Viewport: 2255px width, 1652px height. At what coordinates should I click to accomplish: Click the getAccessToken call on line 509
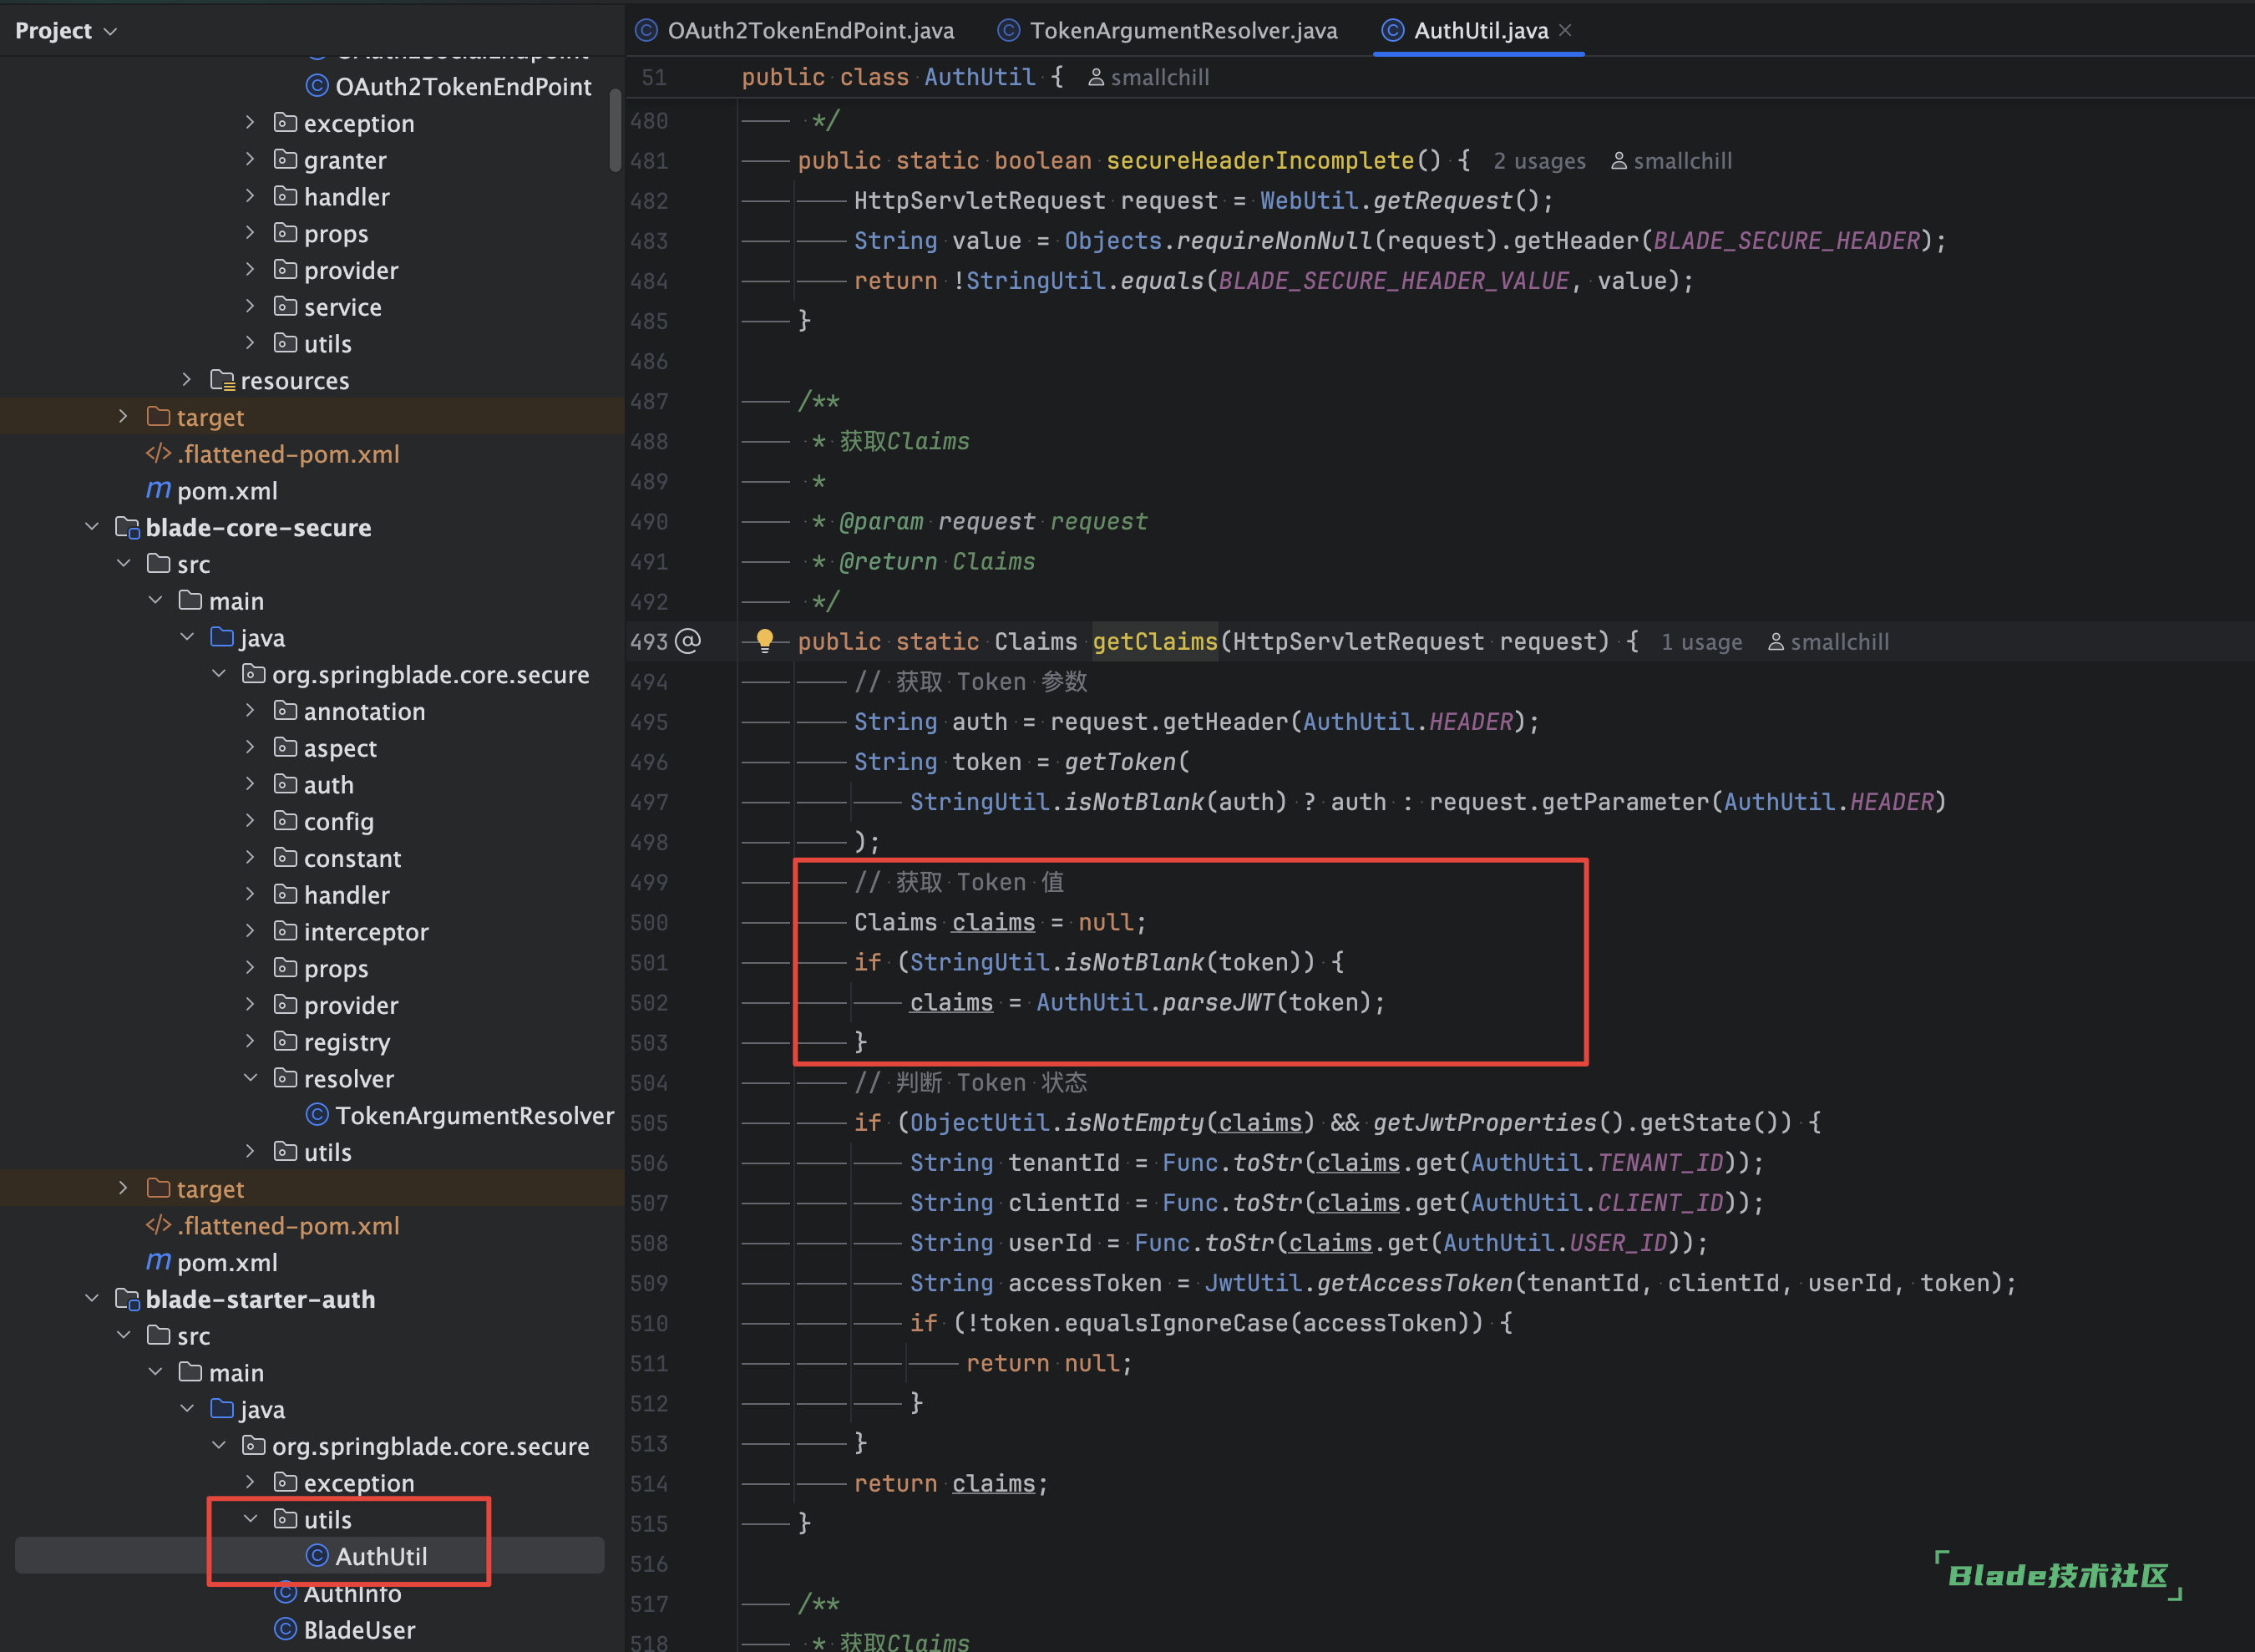point(1414,1283)
